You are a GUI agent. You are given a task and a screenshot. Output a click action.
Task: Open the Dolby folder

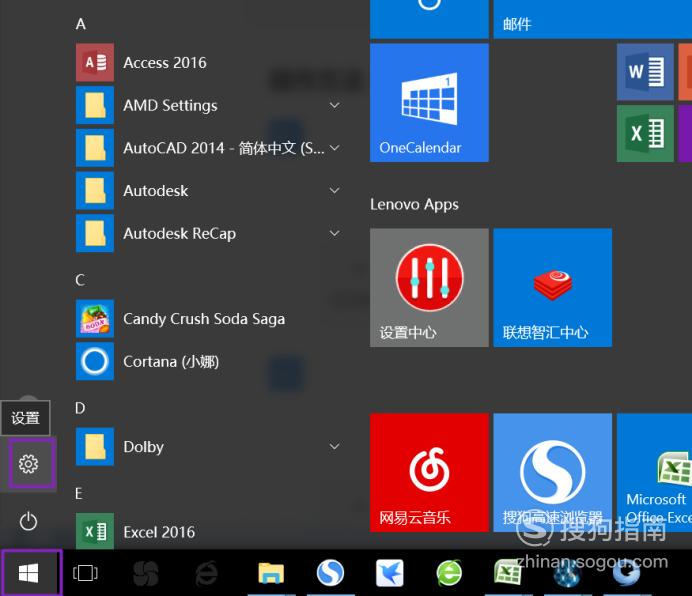click(211, 446)
